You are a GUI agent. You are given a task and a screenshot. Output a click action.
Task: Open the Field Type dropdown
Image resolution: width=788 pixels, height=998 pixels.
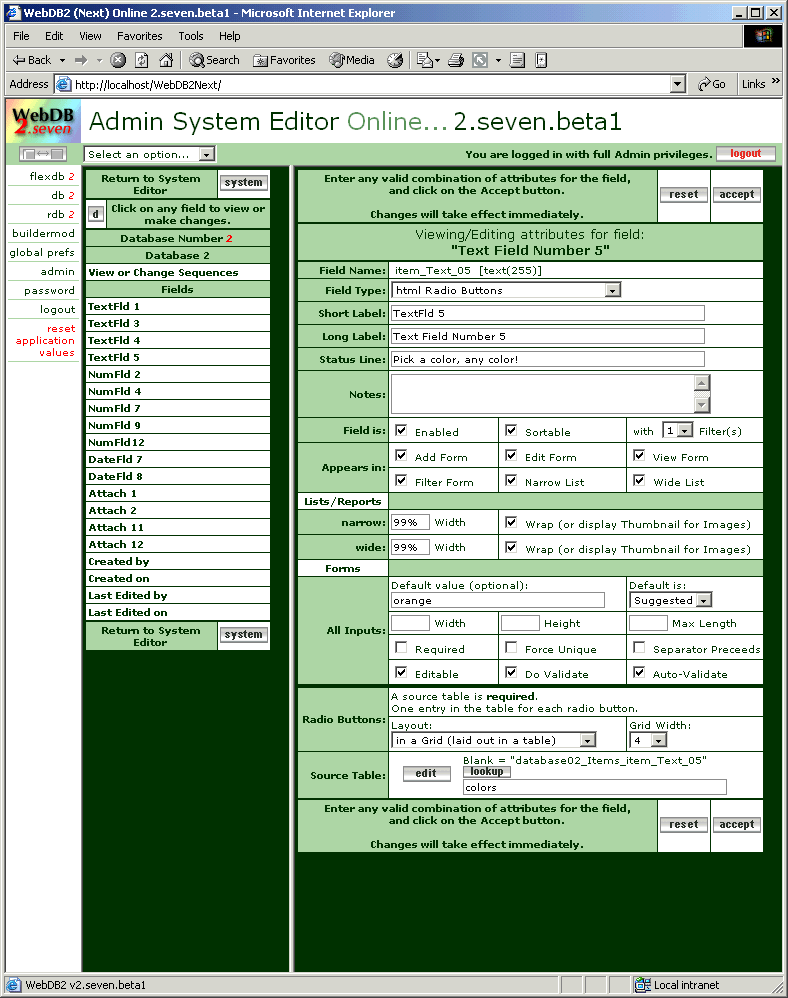coord(506,290)
